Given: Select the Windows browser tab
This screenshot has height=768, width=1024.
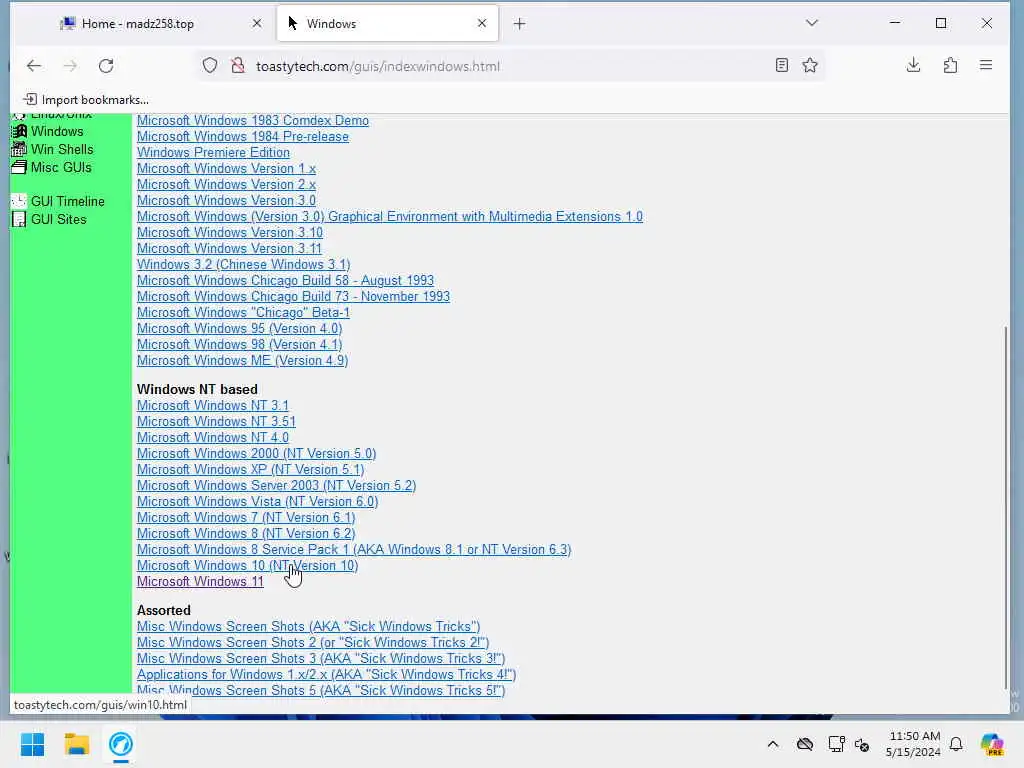Looking at the screenshot, I should click(387, 24).
